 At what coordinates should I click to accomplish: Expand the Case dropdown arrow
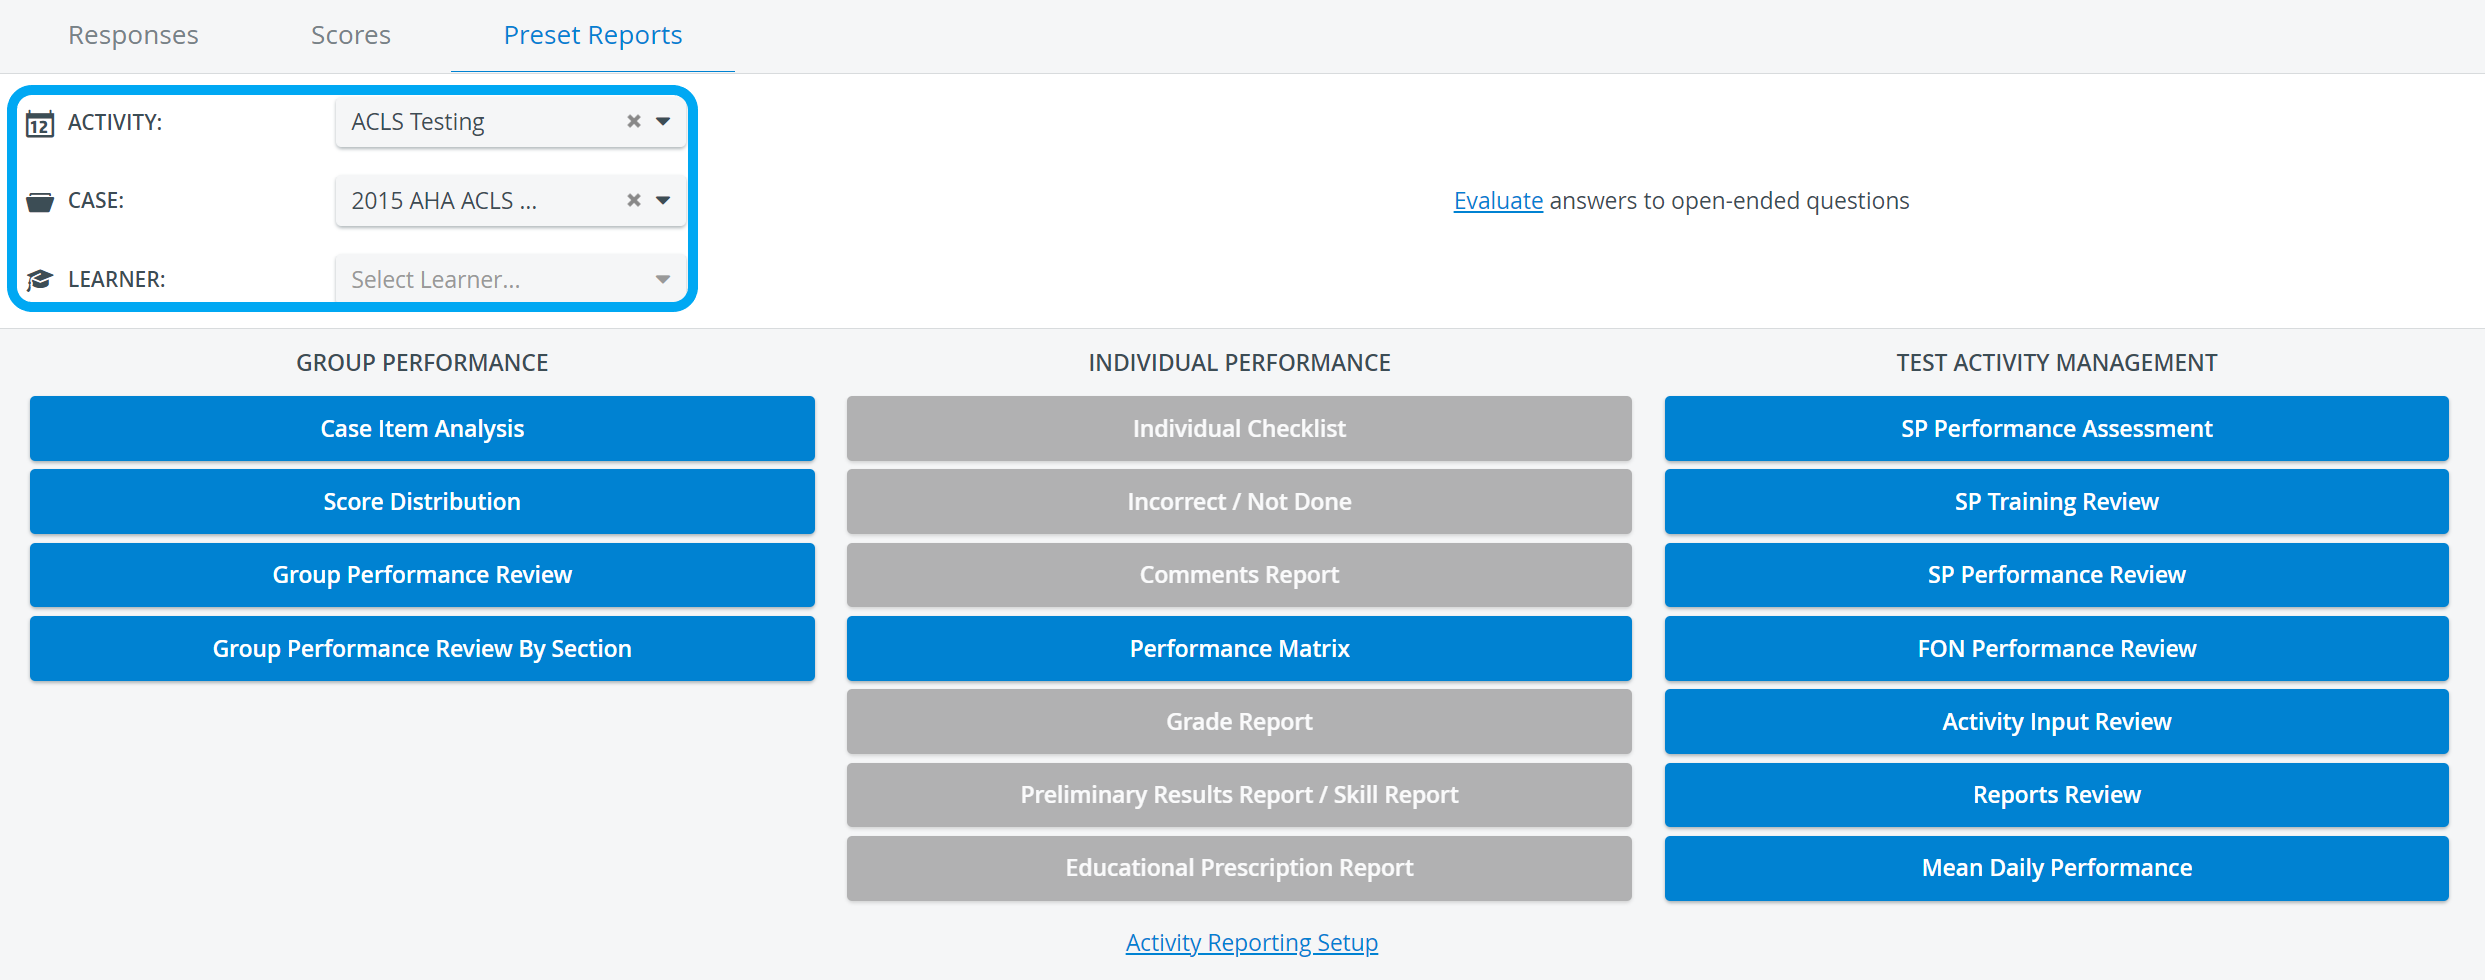[x=663, y=200]
